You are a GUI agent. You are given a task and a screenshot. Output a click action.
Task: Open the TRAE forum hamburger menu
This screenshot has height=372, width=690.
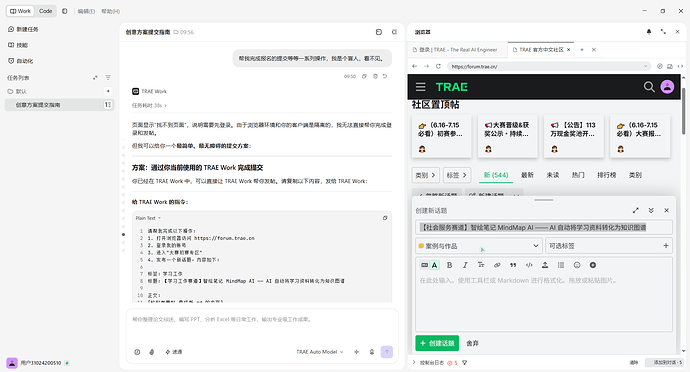click(421, 87)
